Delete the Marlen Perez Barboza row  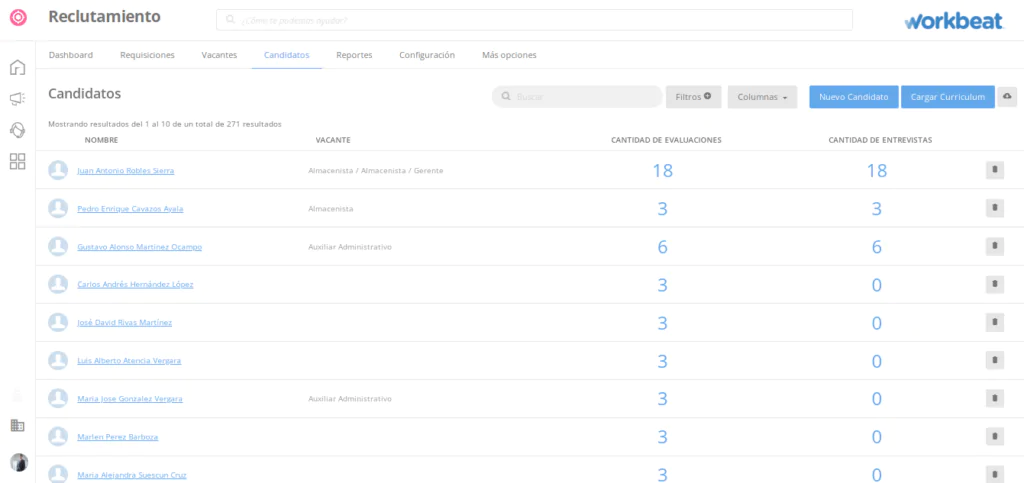click(994, 436)
